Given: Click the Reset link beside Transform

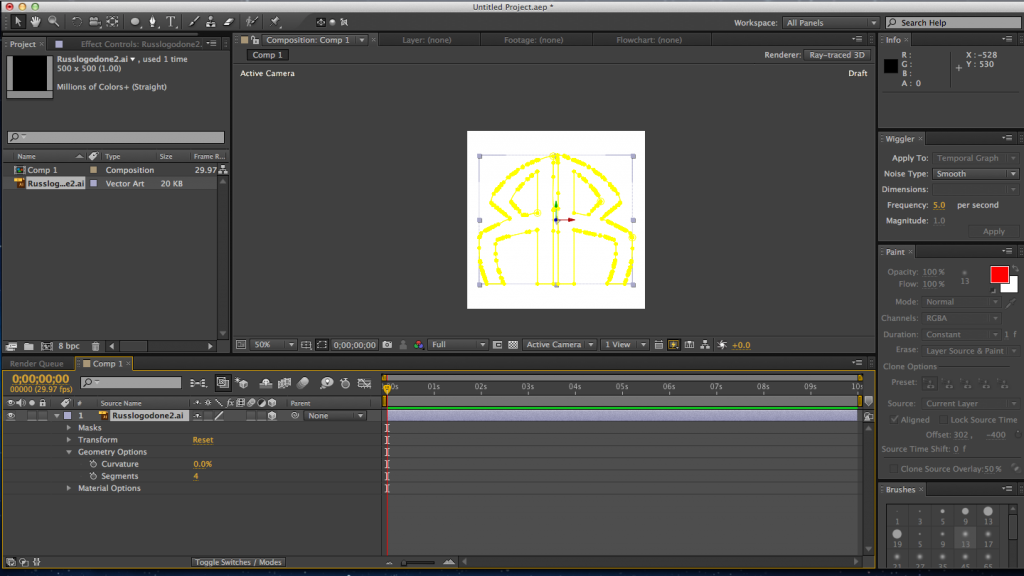Looking at the screenshot, I should pos(202,440).
